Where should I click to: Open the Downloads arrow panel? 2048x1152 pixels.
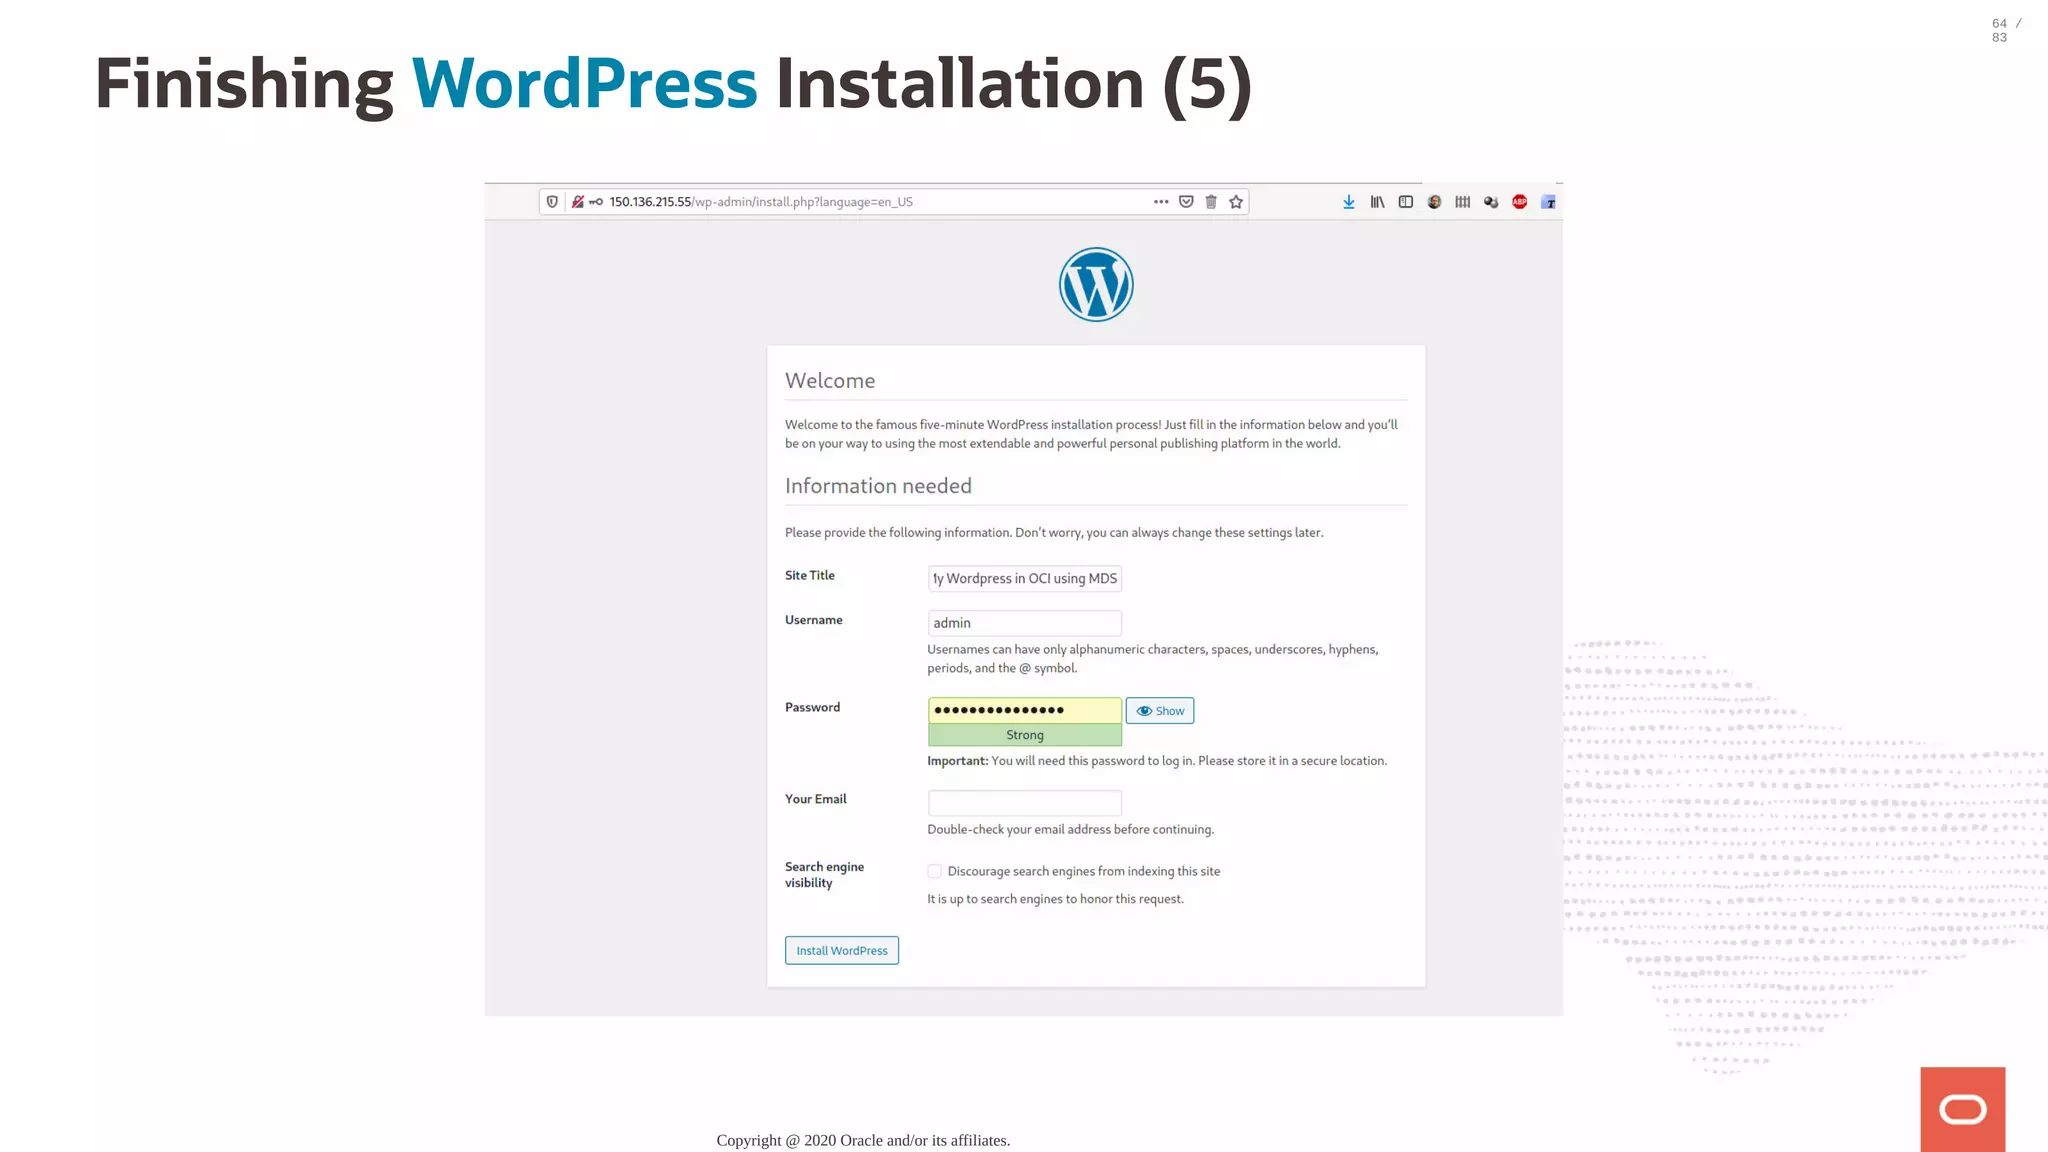[1349, 202]
